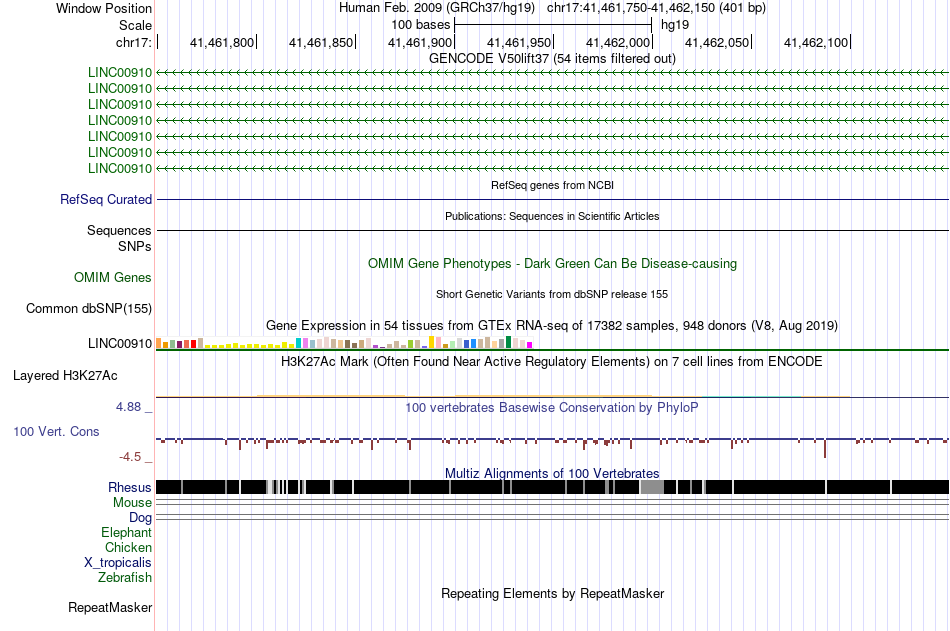Click the chr17: ruler label
The width and height of the screenshot is (950, 631).
click(x=133, y=42)
